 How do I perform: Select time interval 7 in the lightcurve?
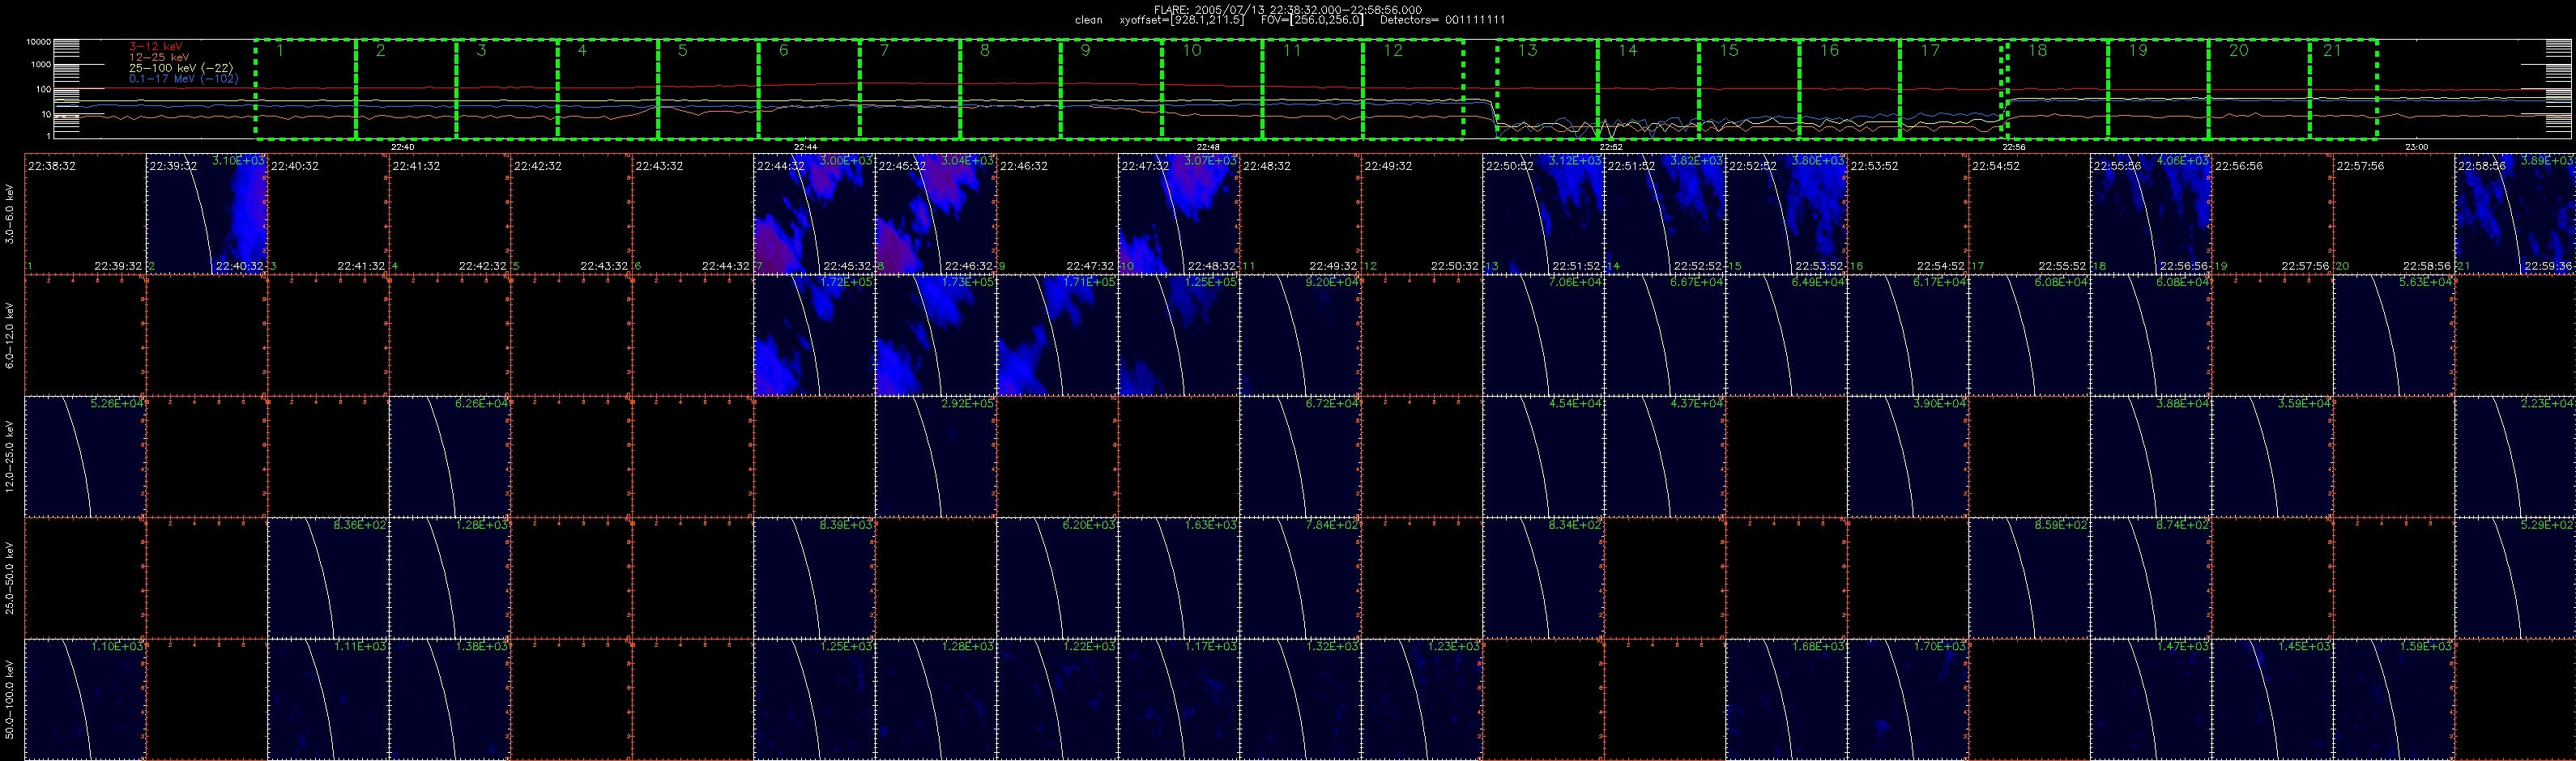[x=910, y=89]
